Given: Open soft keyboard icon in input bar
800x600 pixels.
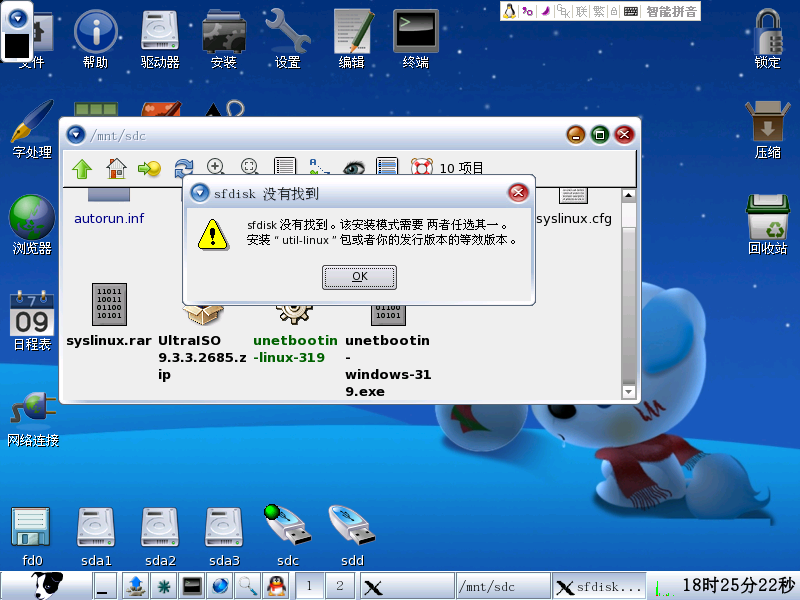Looking at the screenshot, I should click(x=631, y=11).
